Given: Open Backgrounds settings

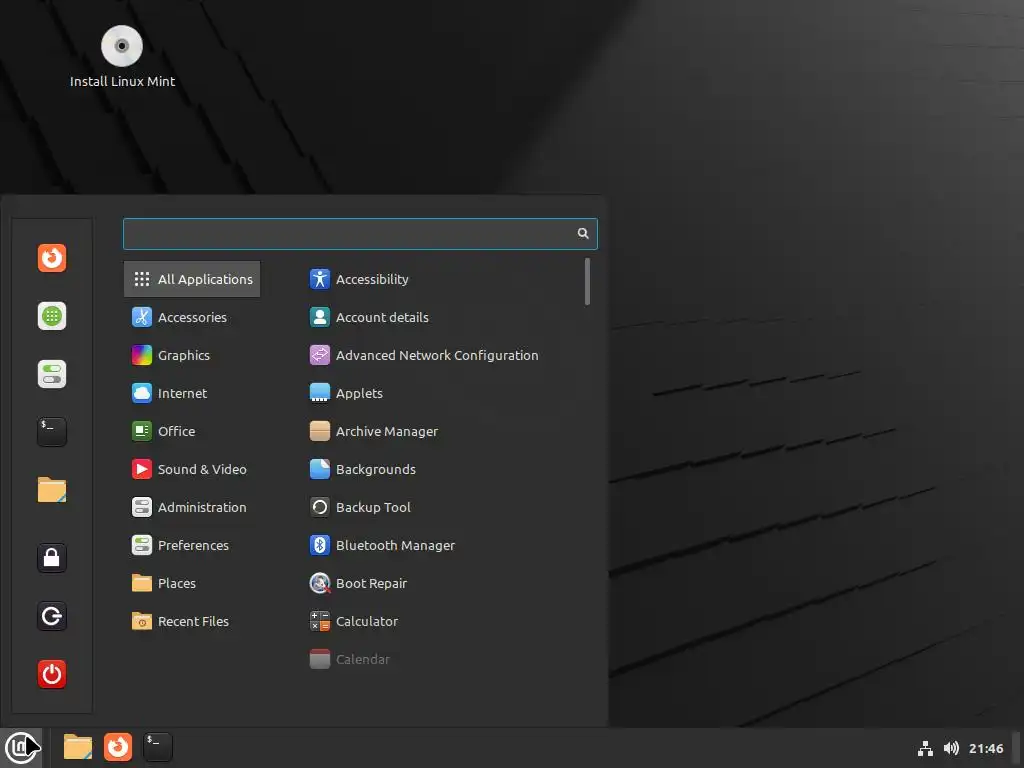Looking at the screenshot, I should click(441, 469).
